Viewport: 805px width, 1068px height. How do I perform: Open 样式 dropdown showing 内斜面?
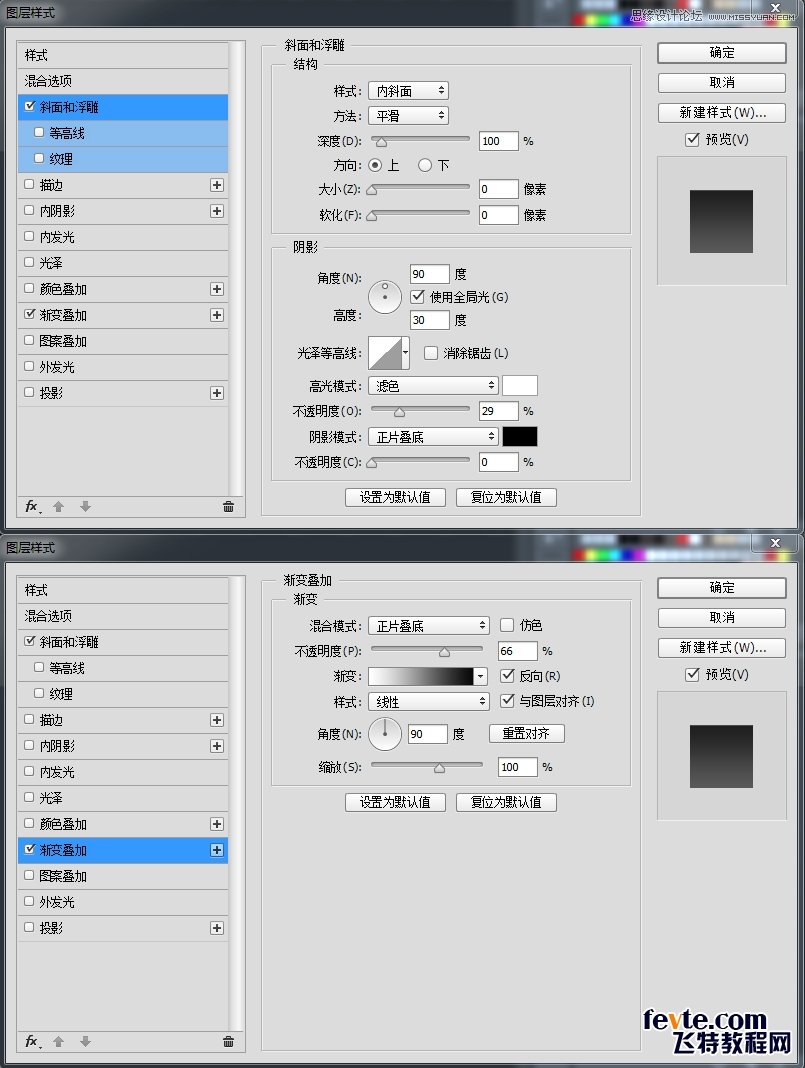tap(408, 91)
